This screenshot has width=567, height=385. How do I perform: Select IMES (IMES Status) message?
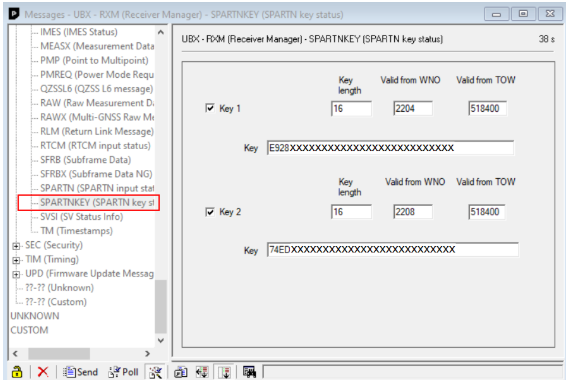(79, 32)
